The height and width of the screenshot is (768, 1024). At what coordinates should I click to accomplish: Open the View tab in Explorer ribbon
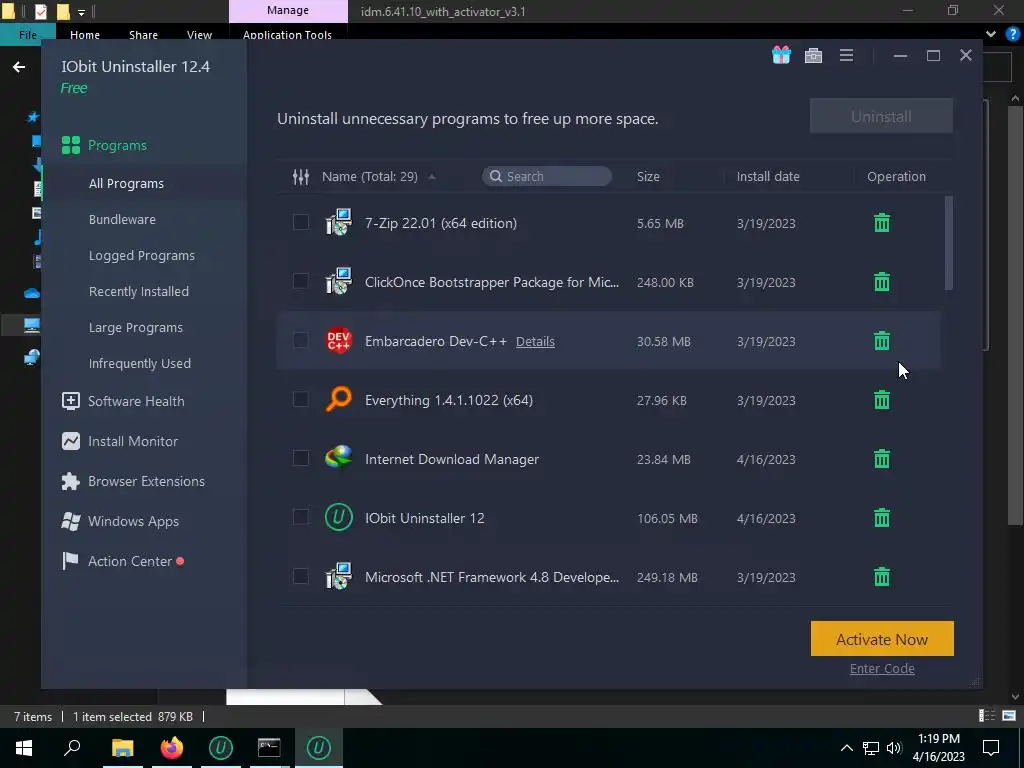tap(199, 35)
